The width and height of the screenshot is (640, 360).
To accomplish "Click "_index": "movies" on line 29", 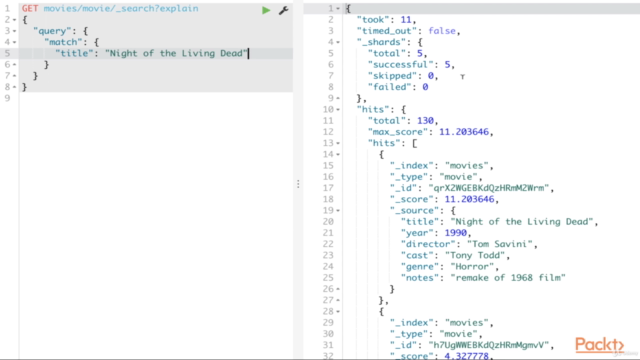I will [442, 323].
